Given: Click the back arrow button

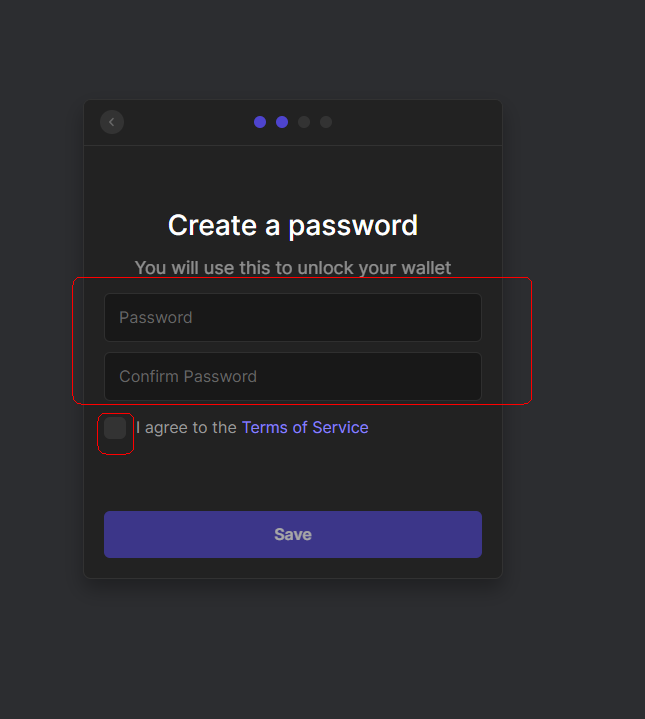Looking at the screenshot, I should (112, 122).
